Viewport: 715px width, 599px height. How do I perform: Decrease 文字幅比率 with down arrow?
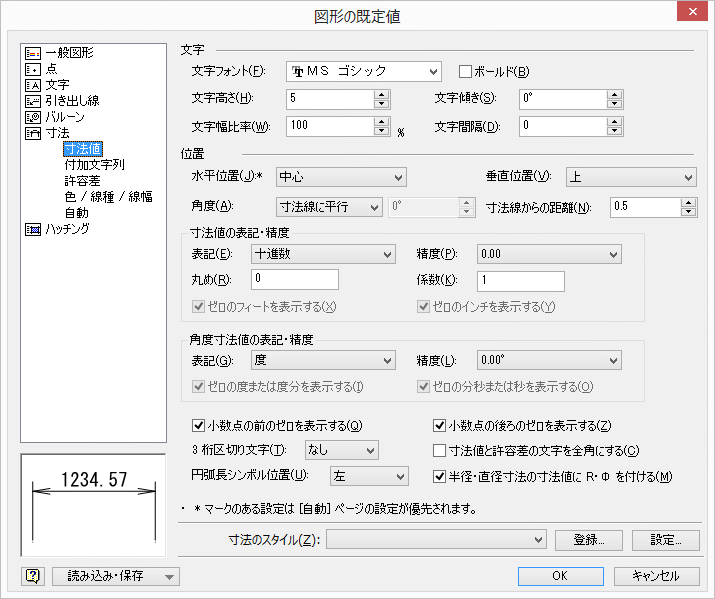coord(381,131)
